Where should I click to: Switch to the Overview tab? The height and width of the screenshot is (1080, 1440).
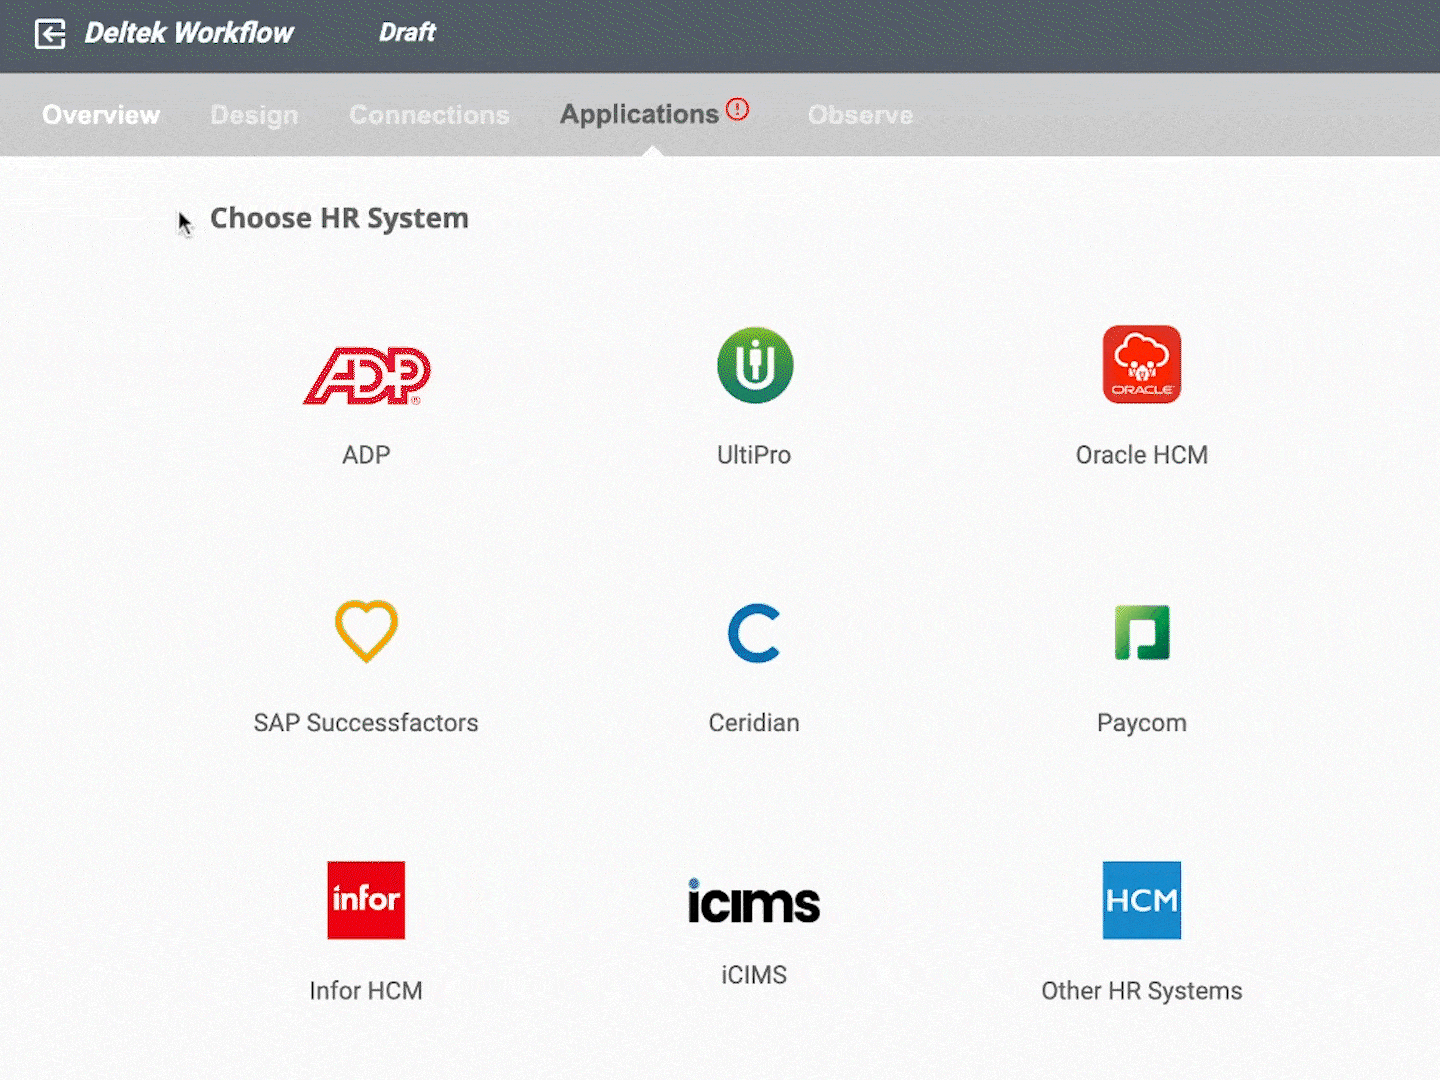pos(101,115)
